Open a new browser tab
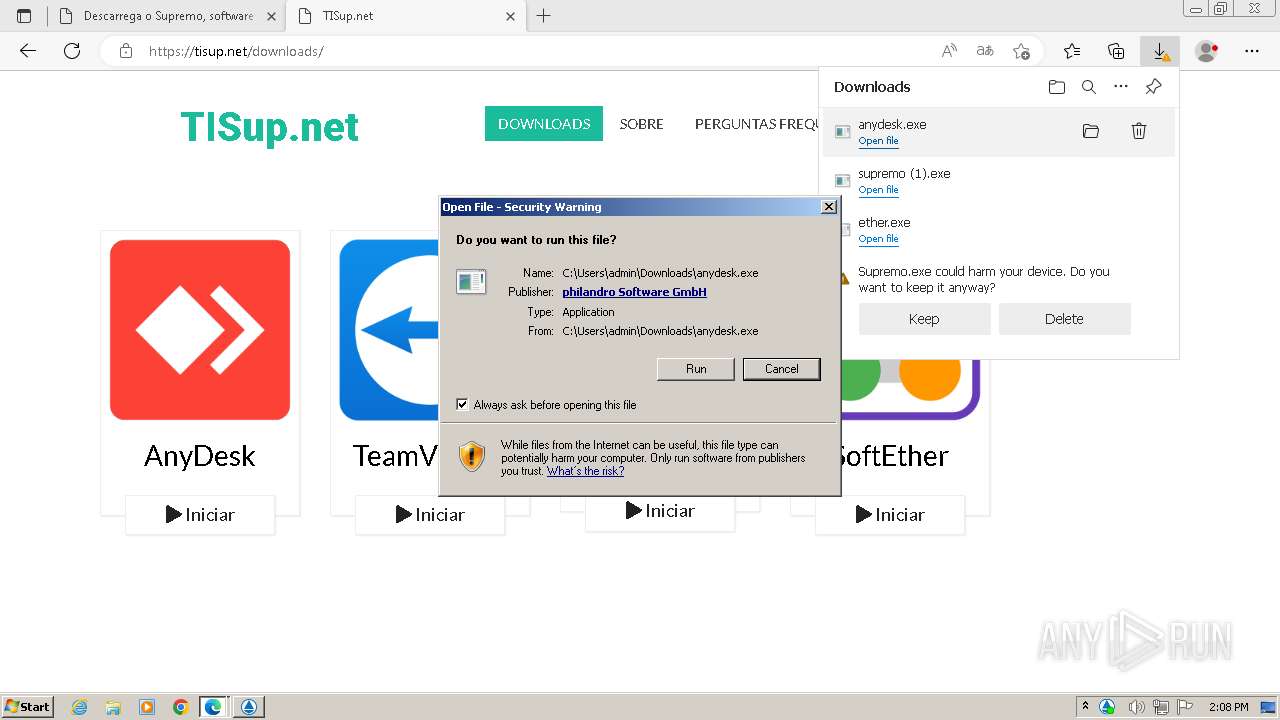 pyautogui.click(x=544, y=16)
